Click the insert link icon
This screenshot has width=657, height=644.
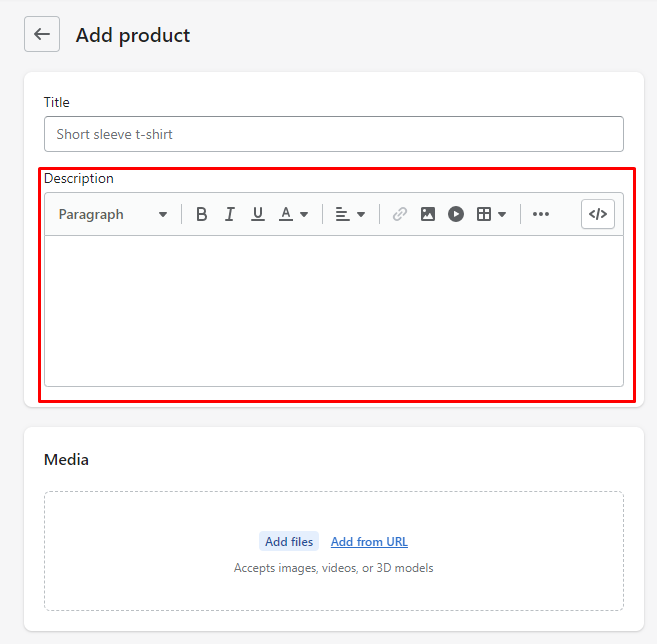(x=400, y=215)
